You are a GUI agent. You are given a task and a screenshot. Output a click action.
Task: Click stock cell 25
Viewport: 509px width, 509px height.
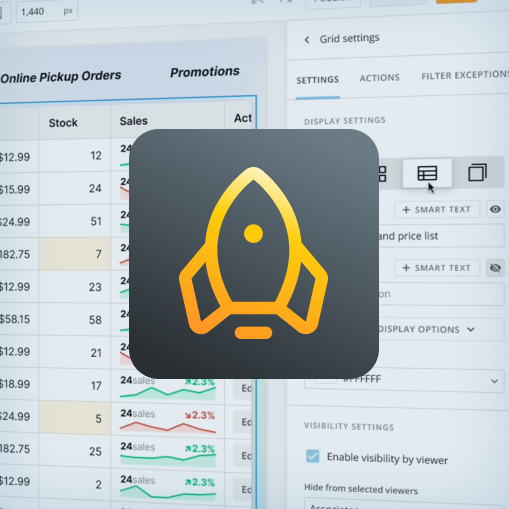[75, 451]
